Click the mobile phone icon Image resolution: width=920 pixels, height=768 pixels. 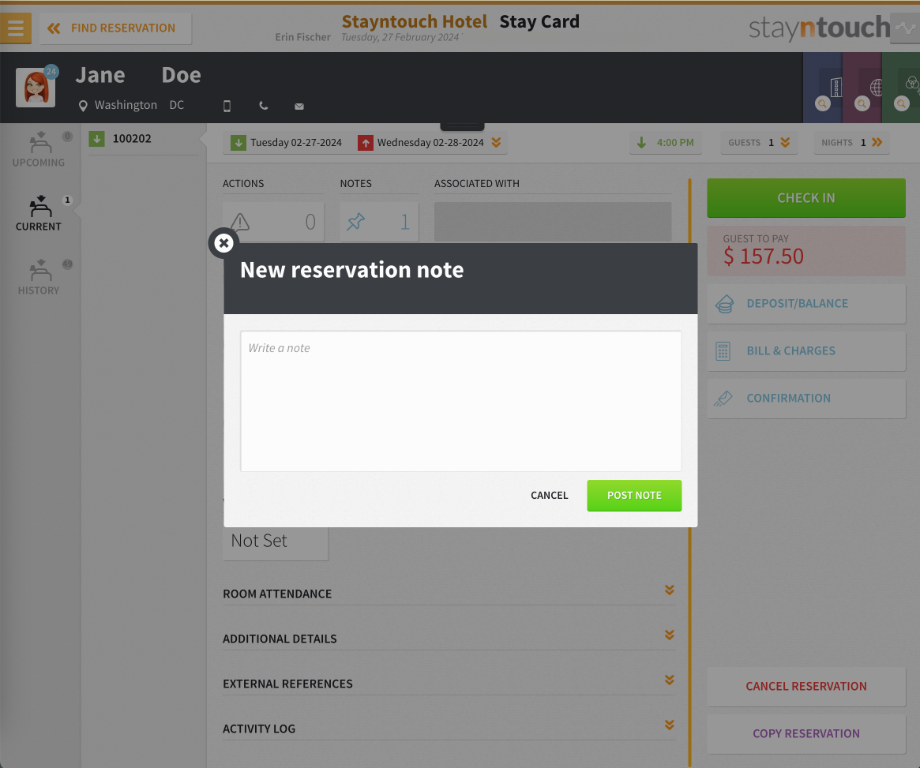point(227,106)
